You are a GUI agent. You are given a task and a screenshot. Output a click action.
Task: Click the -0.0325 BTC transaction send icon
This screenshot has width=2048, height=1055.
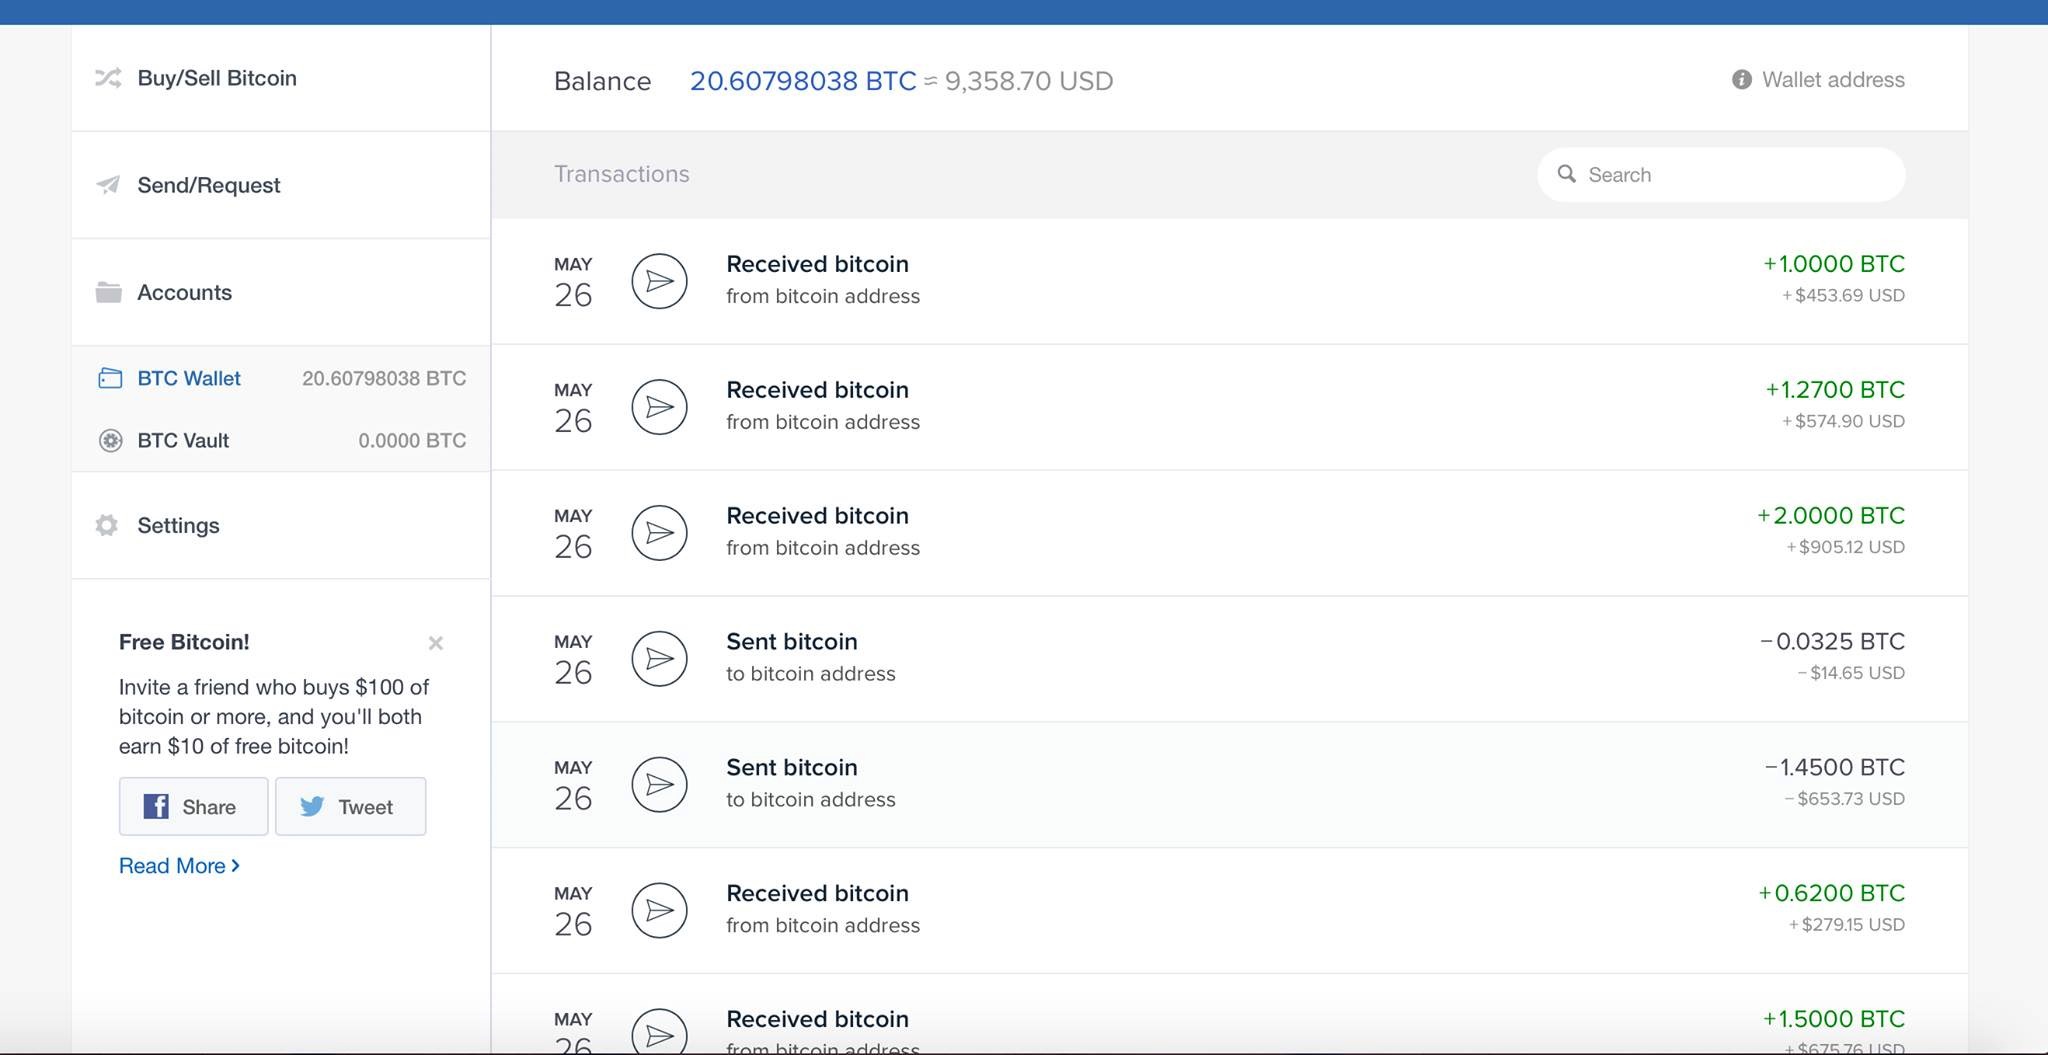coord(659,659)
